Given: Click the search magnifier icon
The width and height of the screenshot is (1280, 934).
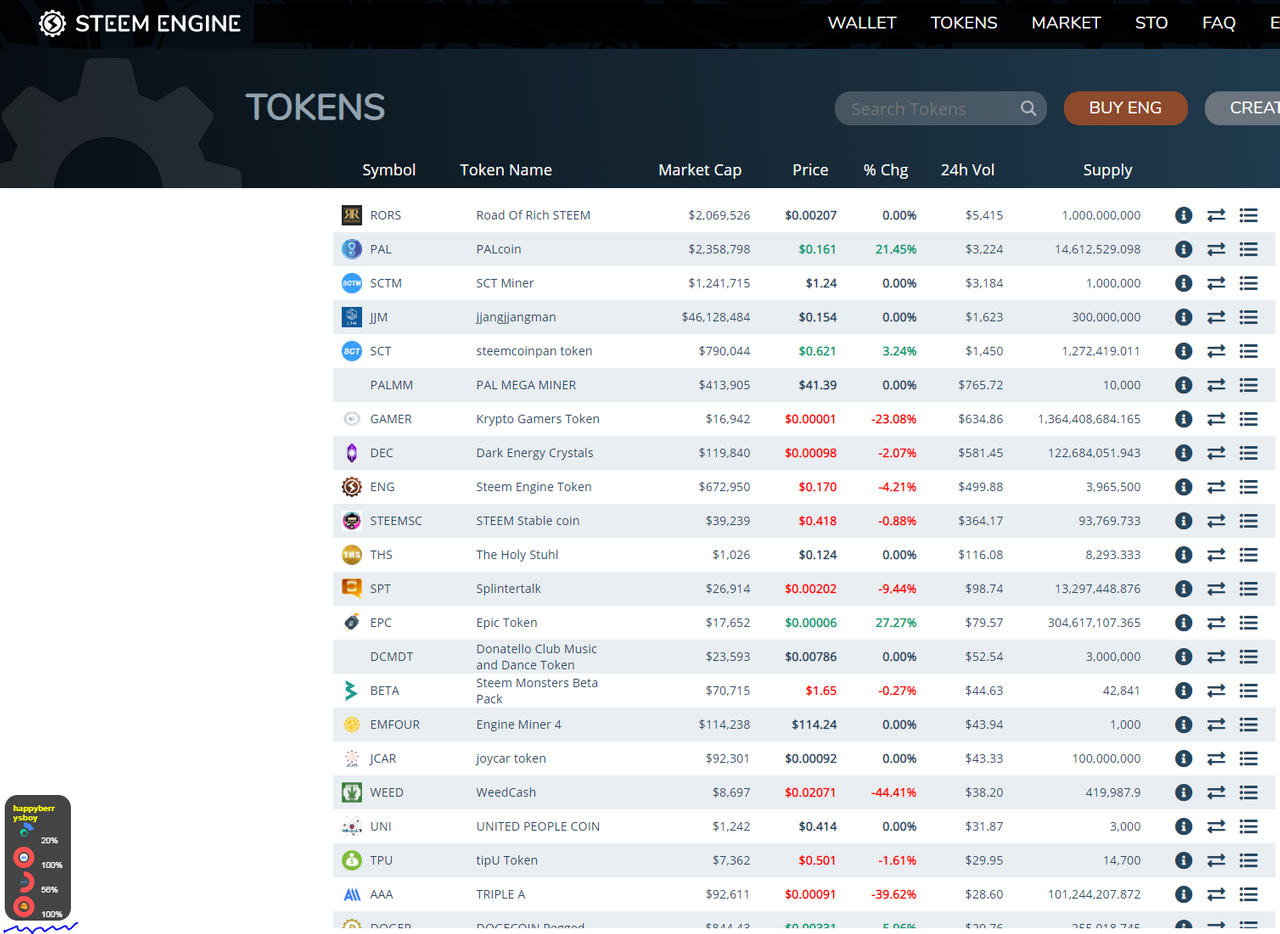Looking at the screenshot, I should [1028, 109].
